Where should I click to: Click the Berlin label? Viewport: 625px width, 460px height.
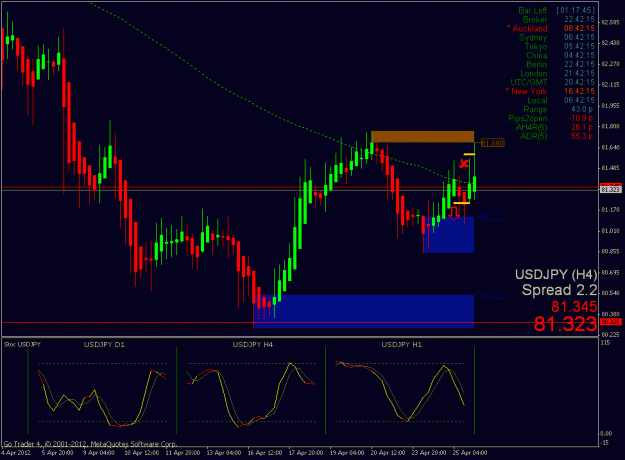pos(537,65)
